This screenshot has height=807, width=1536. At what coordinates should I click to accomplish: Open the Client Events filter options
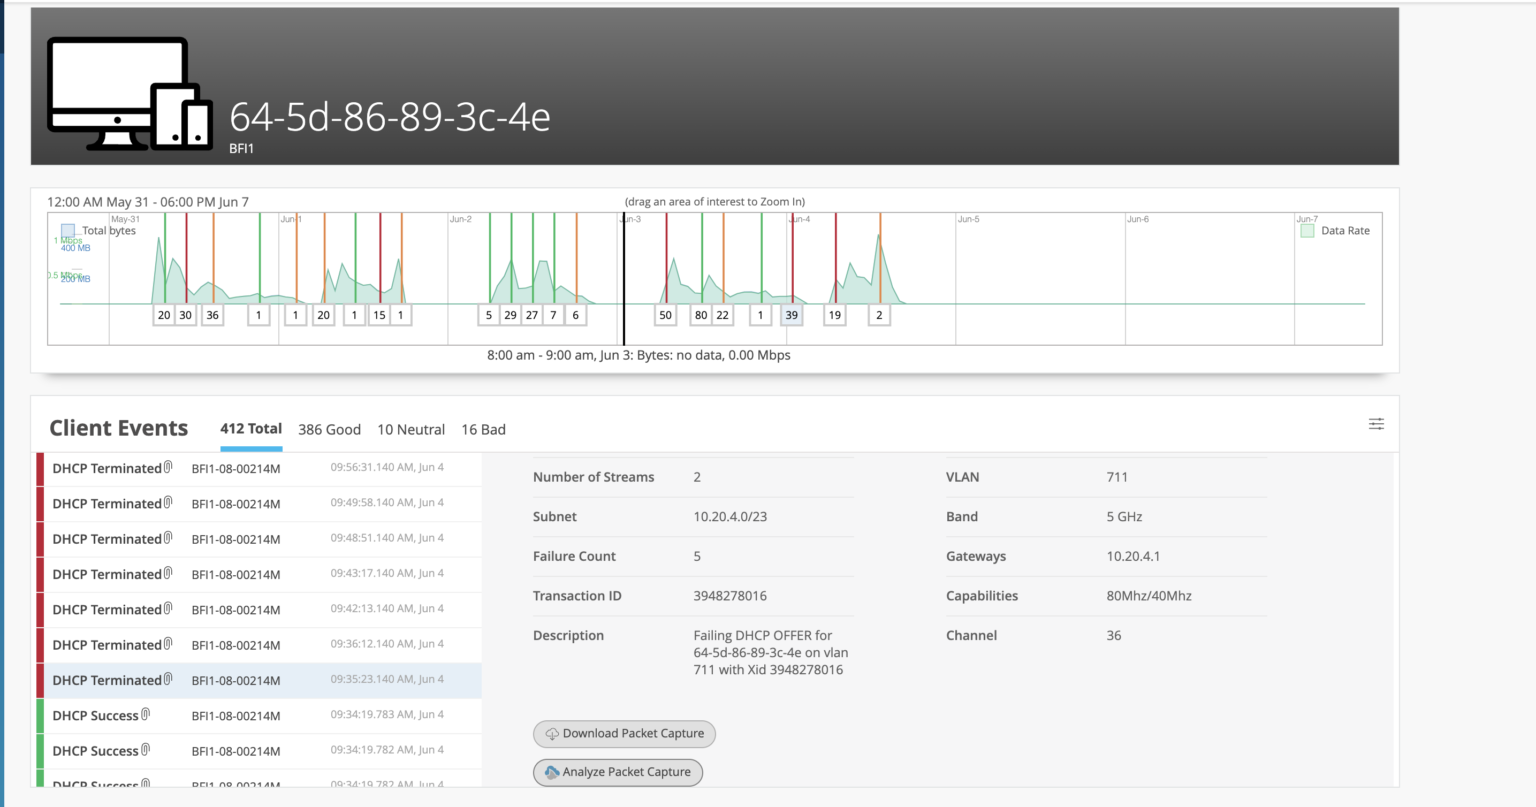pos(1376,423)
